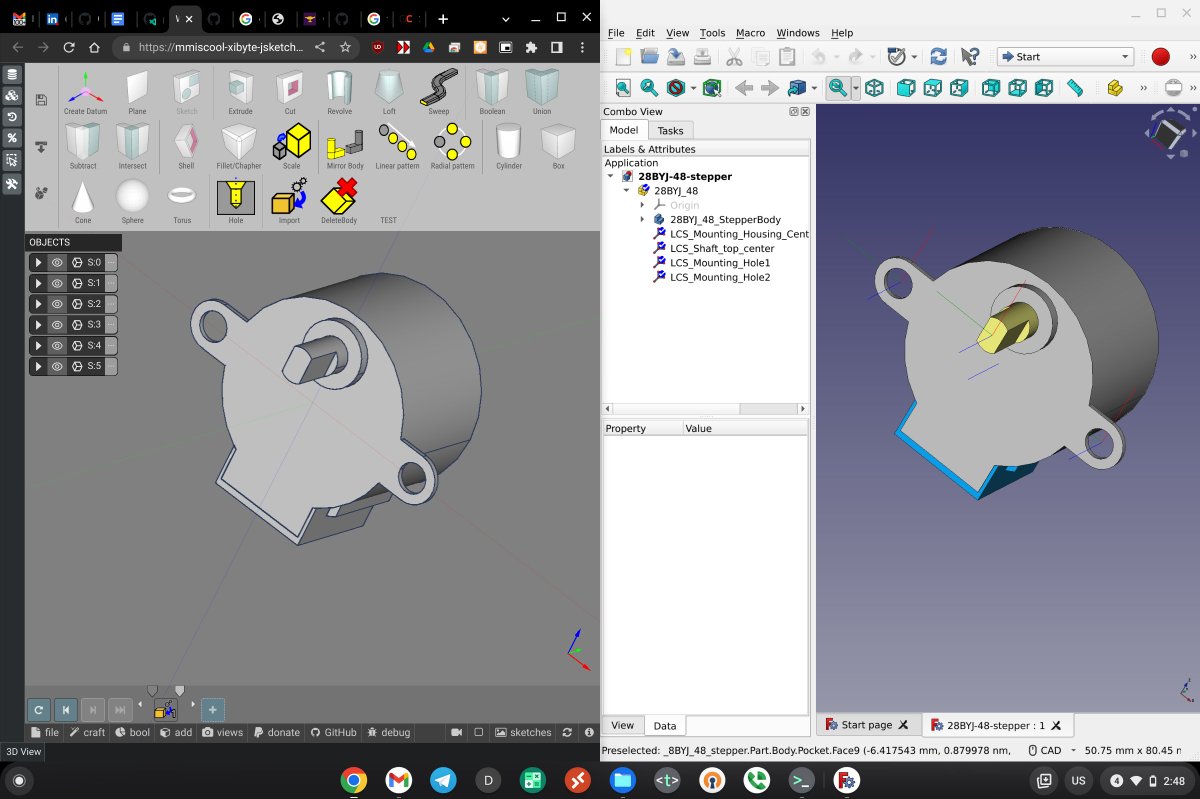Viewport: 1200px width, 799px height.
Task: Switch to the Tasks tab
Action: tap(670, 131)
